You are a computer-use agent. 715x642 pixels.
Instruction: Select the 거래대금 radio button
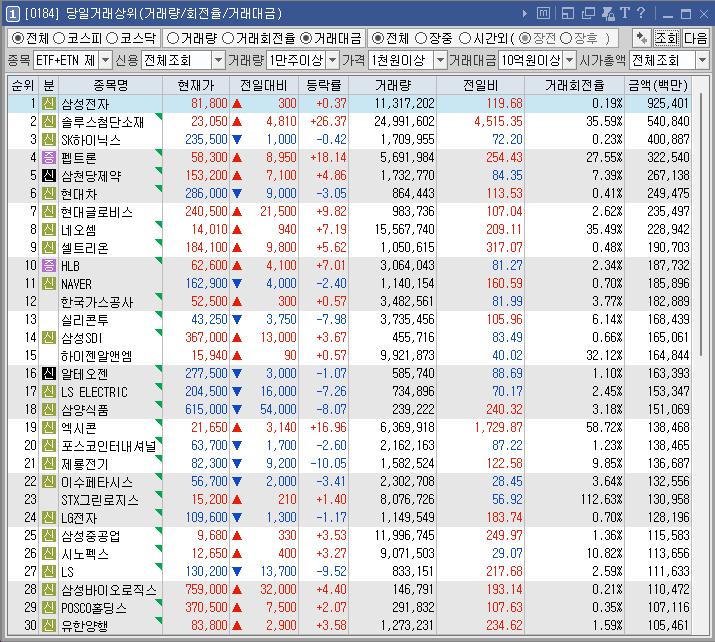306,38
